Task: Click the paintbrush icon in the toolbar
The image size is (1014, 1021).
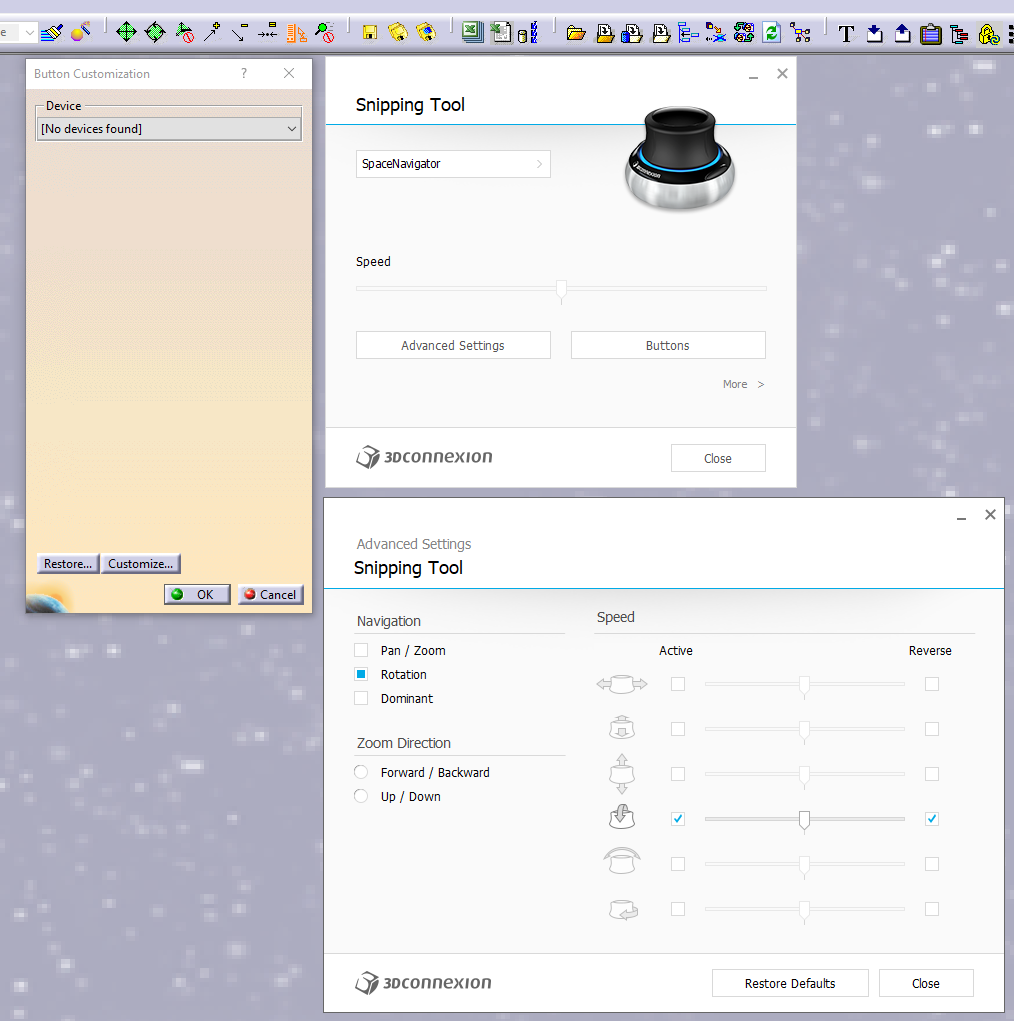Action: [x=51, y=32]
